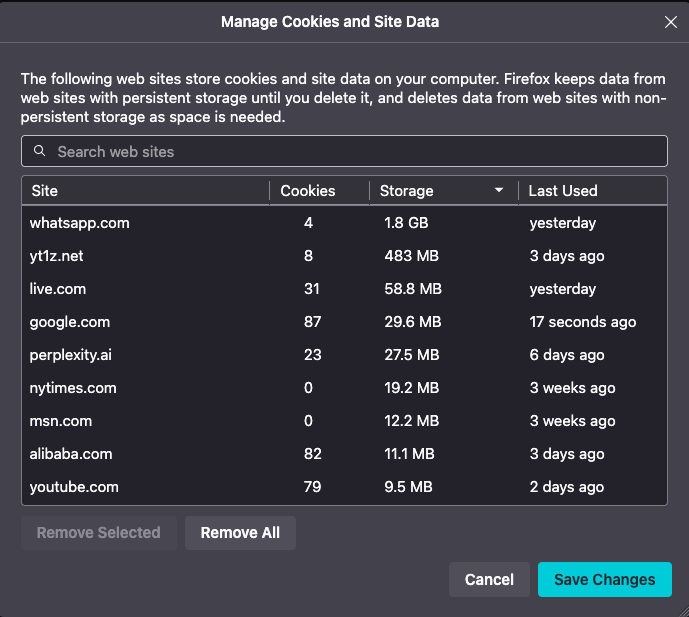Select the nytimes.com site entry
The width and height of the screenshot is (689, 617).
(73, 388)
